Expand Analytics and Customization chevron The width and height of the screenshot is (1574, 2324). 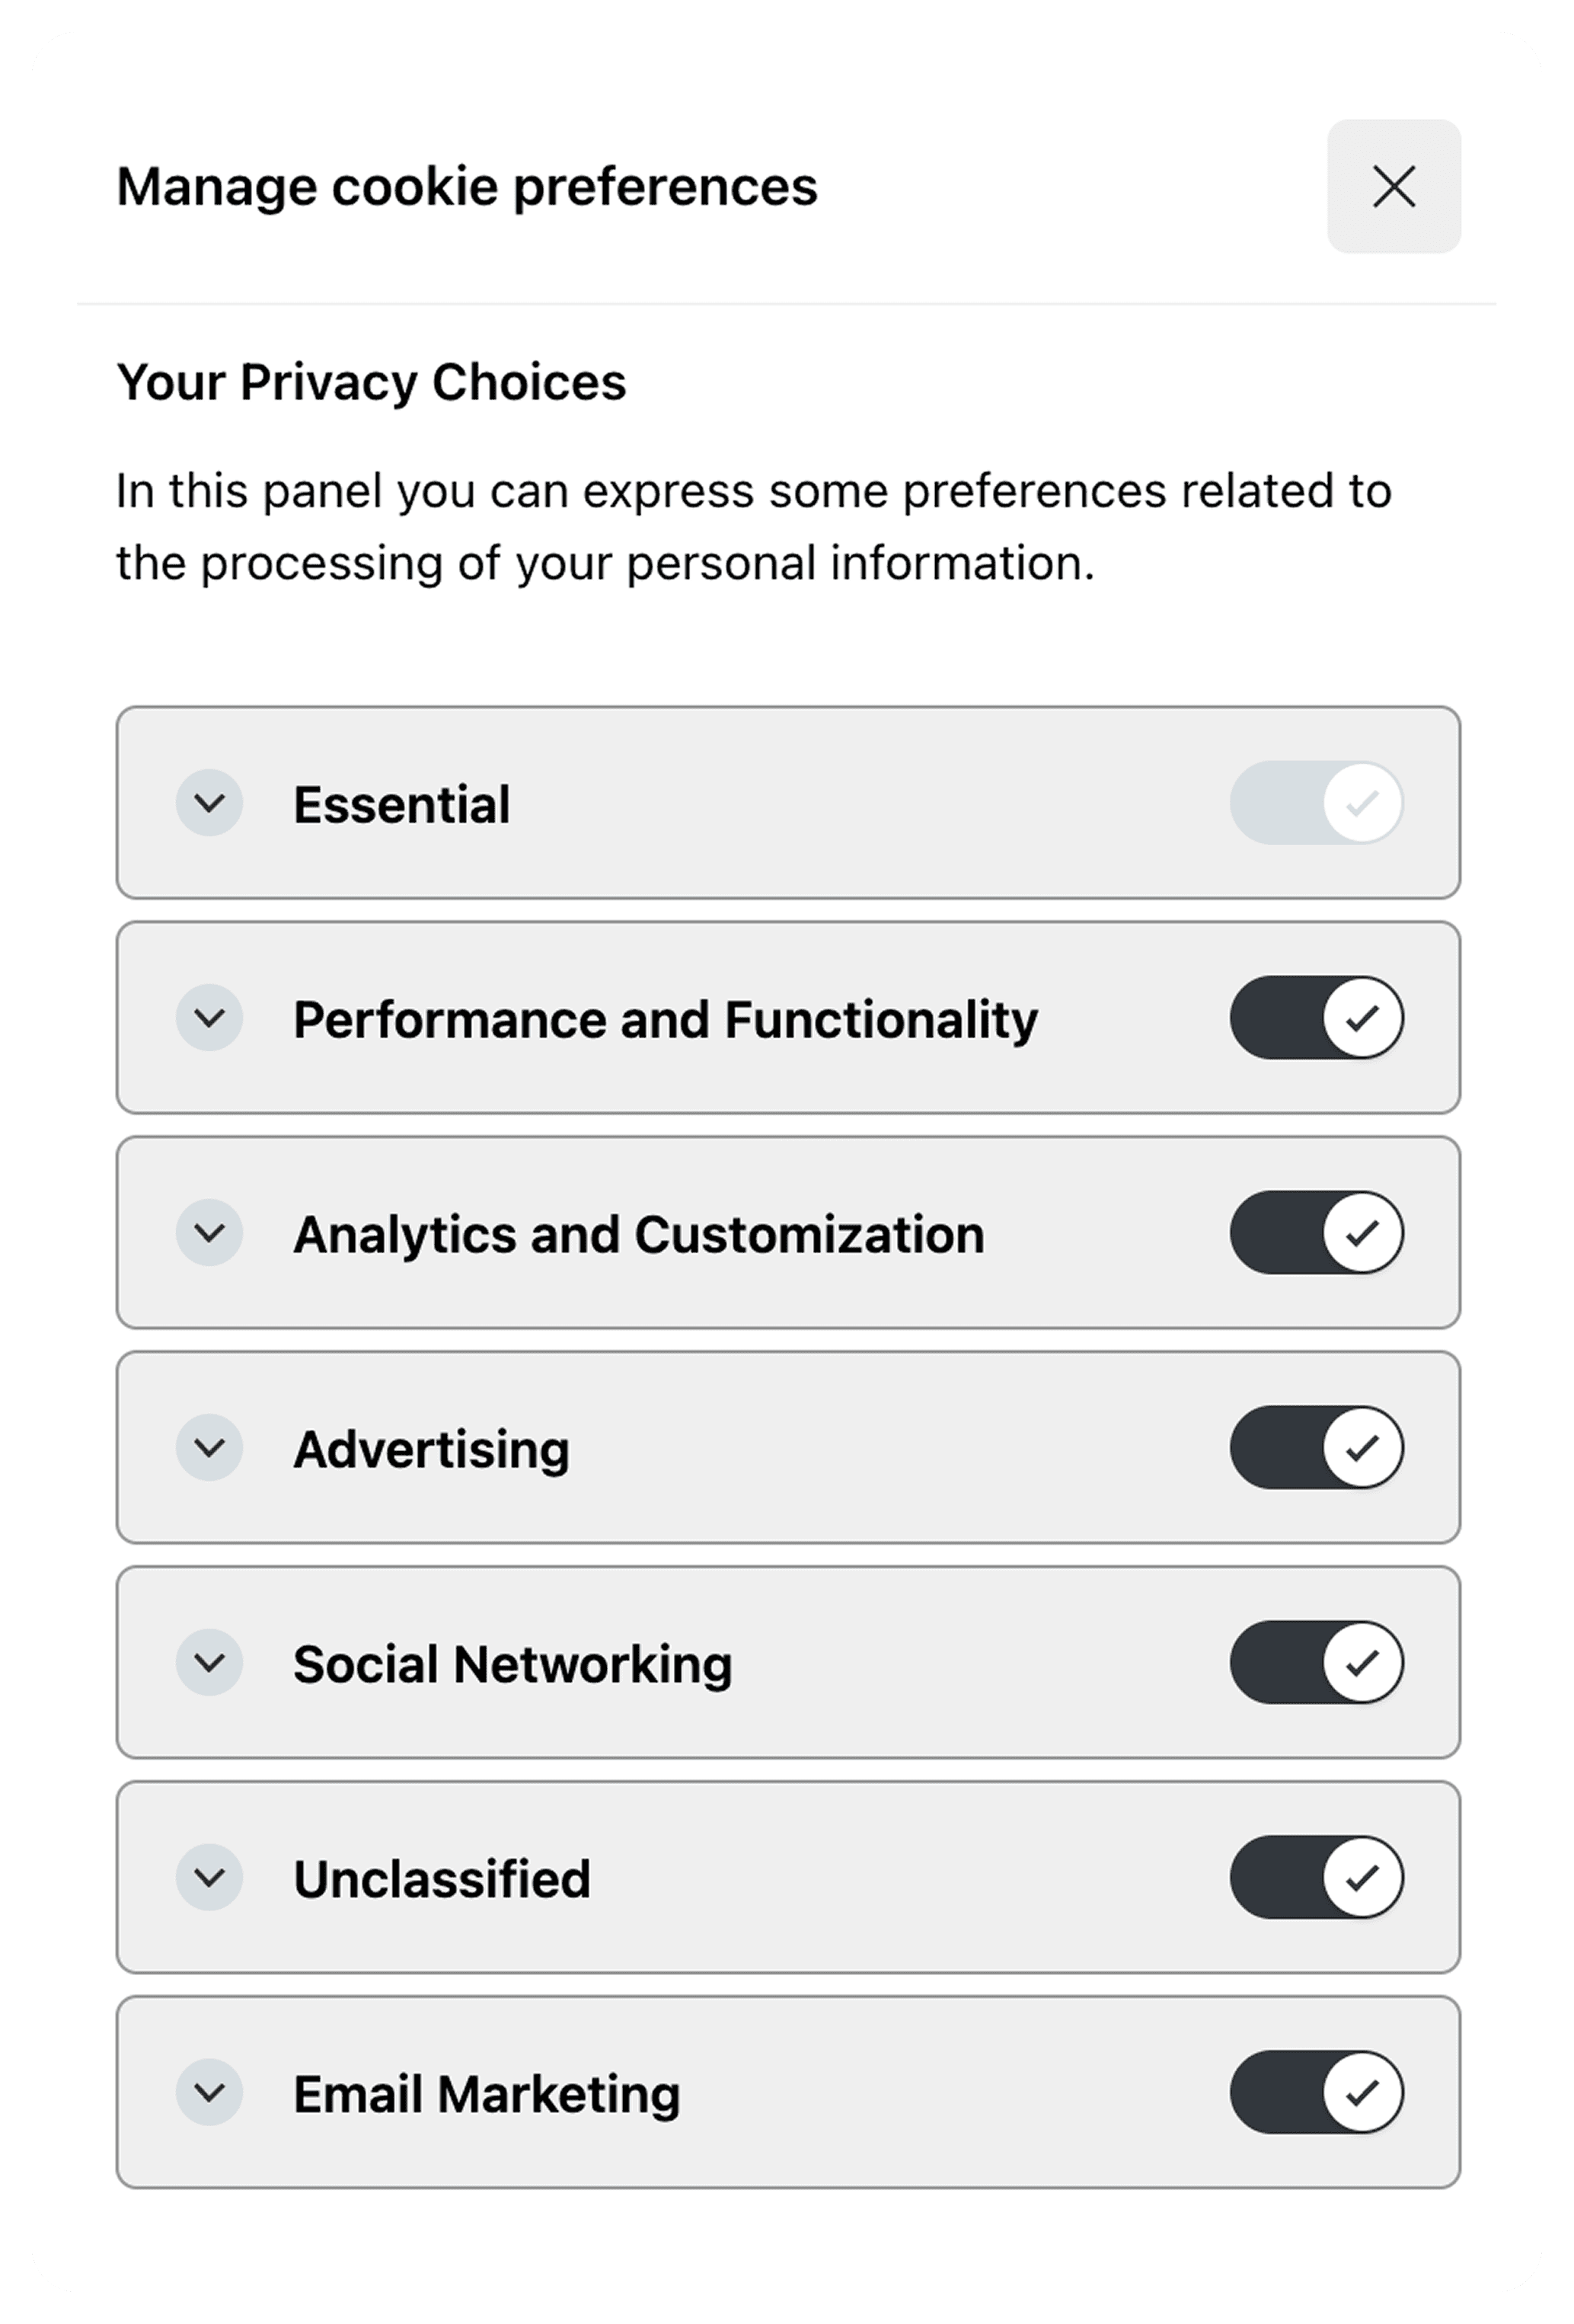coord(210,1233)
